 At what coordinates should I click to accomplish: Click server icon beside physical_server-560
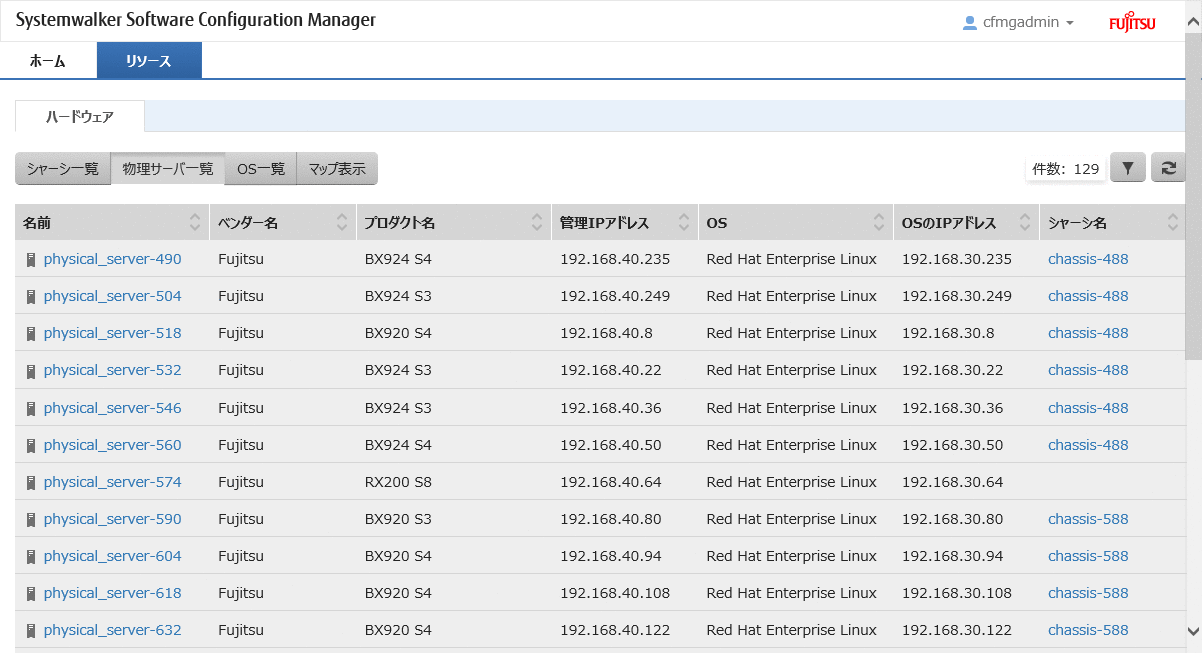(x=31, y=445)
